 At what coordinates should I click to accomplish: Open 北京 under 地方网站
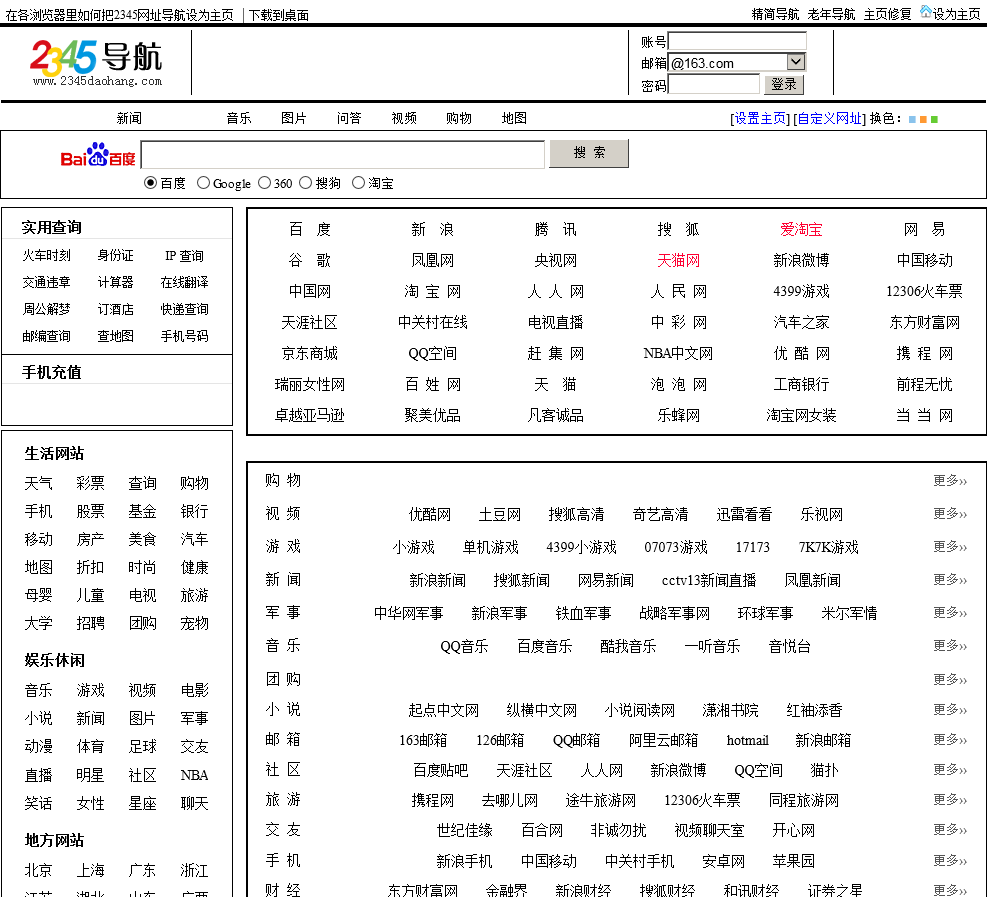click(x=38, y=871)
